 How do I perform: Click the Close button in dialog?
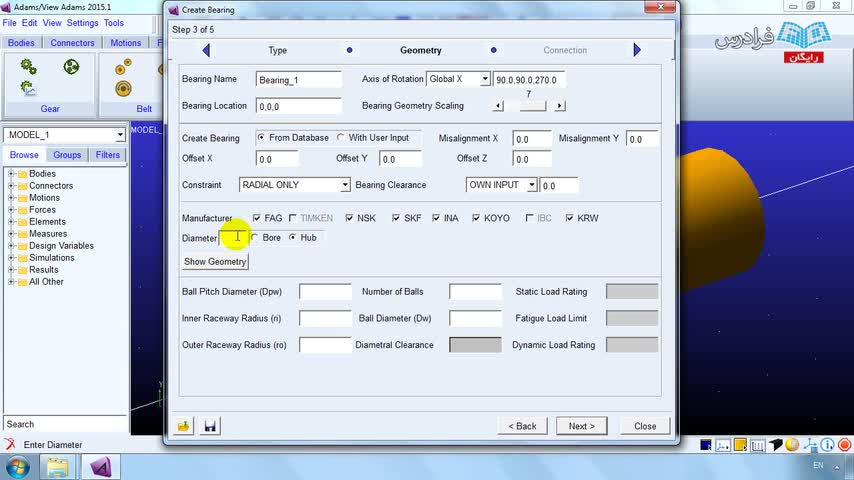point(645,426)
